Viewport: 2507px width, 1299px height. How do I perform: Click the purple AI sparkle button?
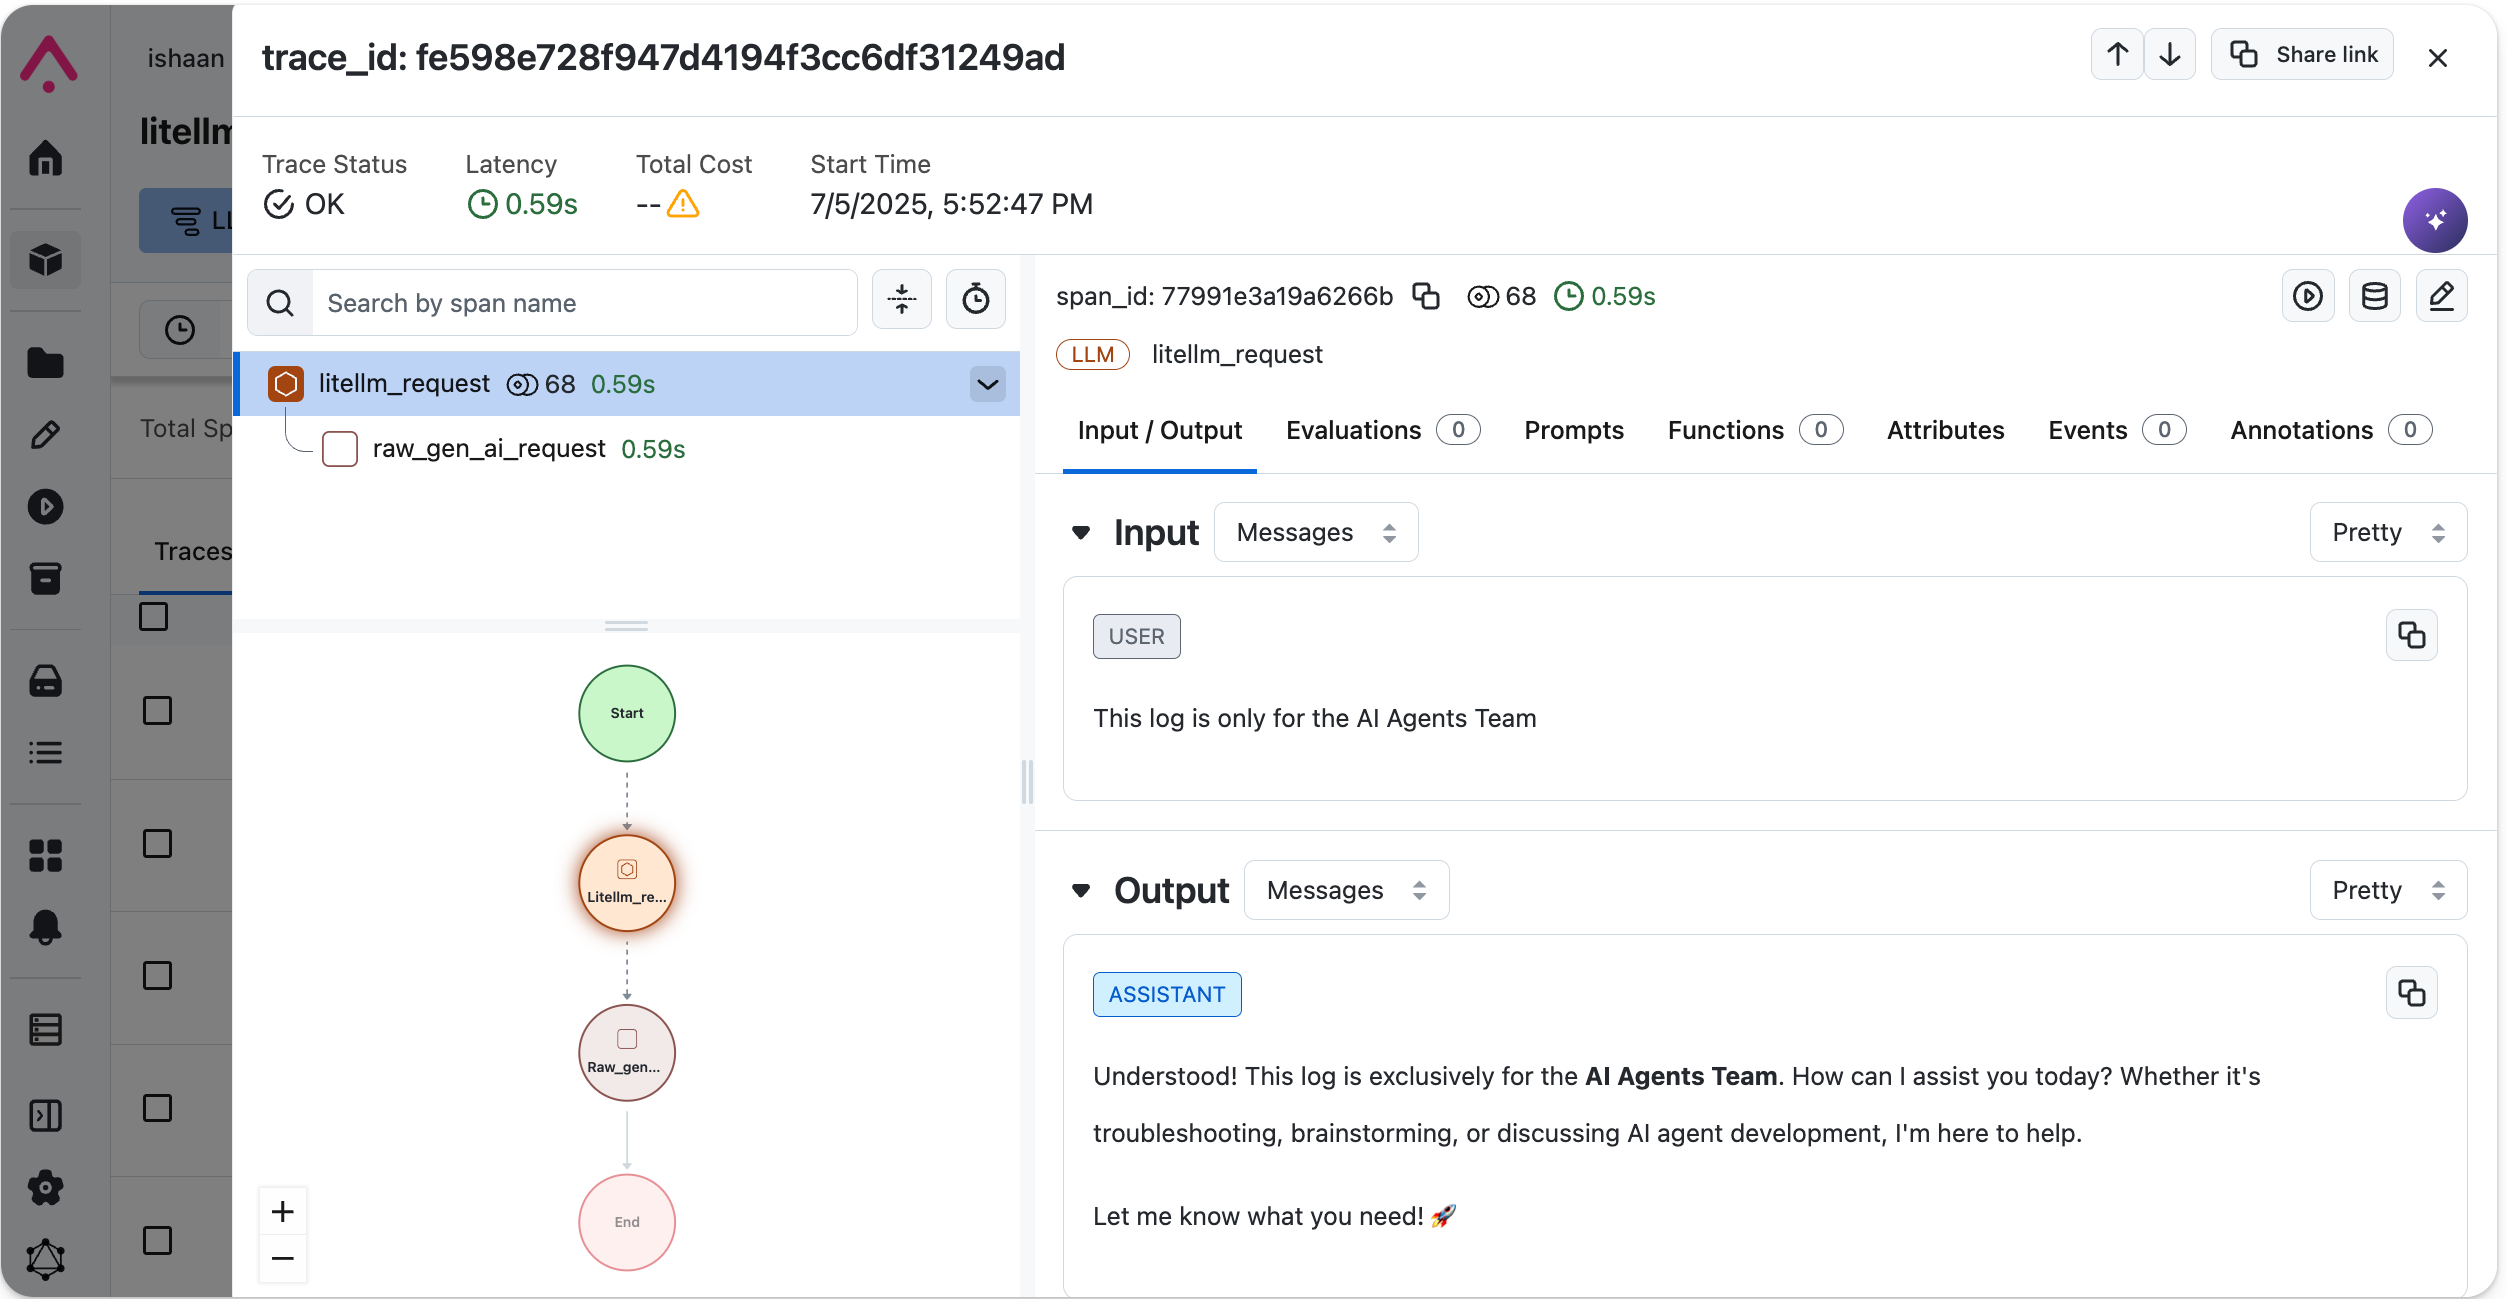tap(2434, 220)
